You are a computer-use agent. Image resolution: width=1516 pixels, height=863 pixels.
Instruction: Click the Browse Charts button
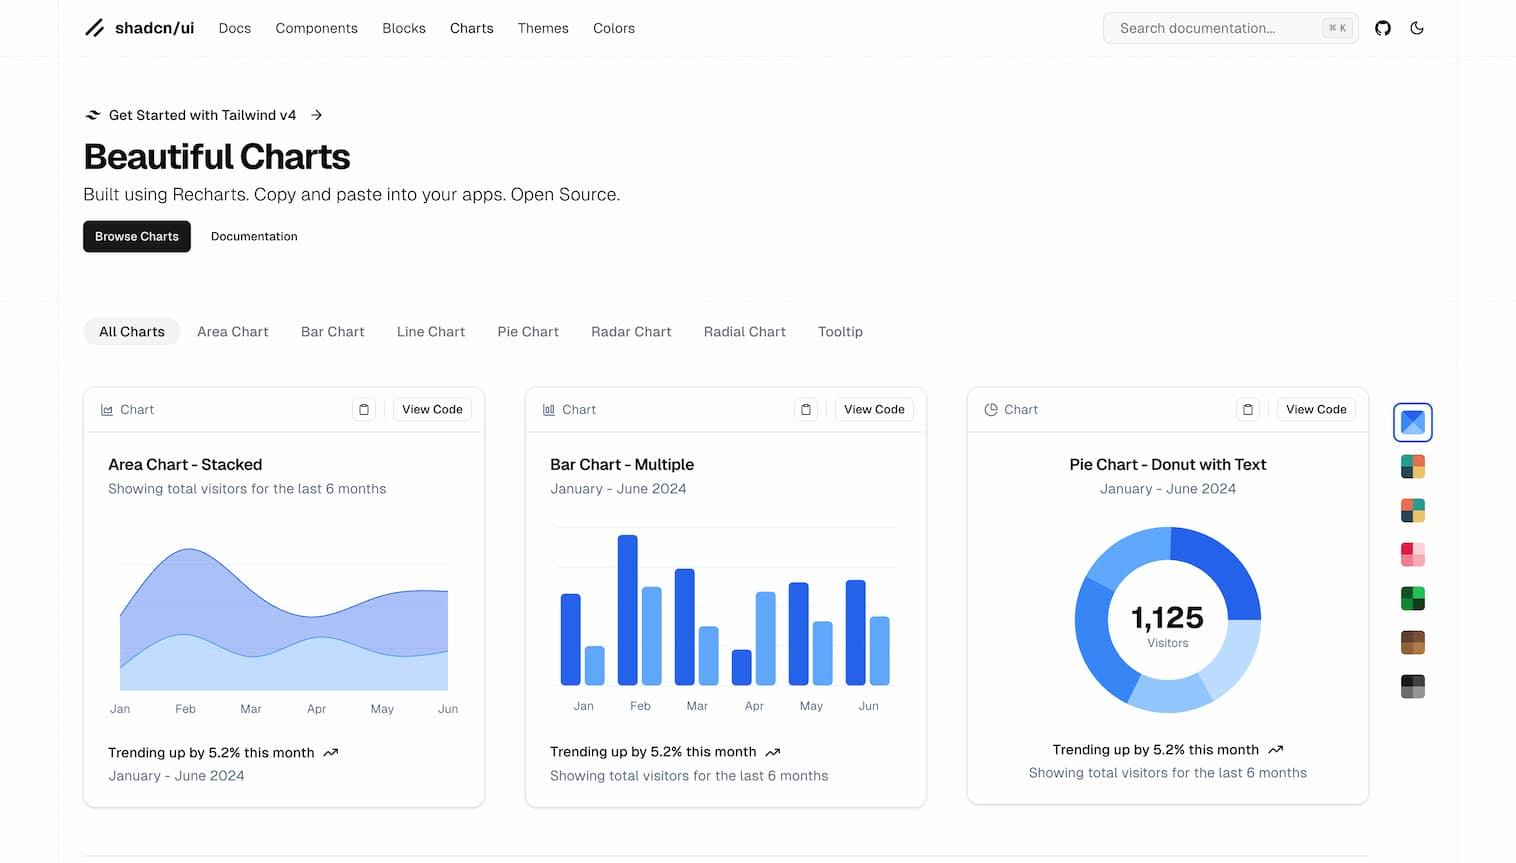(136, 236)
